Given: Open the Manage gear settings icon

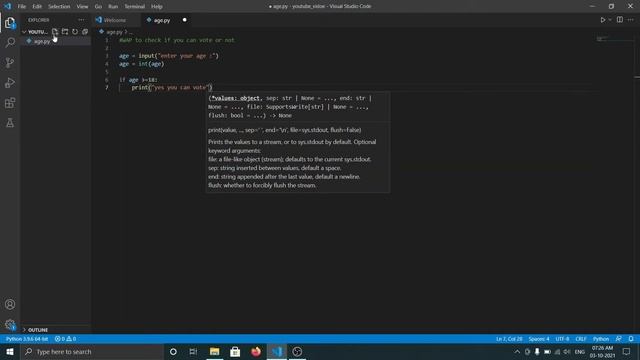Looking at the screenshot, I should (10, 324).
